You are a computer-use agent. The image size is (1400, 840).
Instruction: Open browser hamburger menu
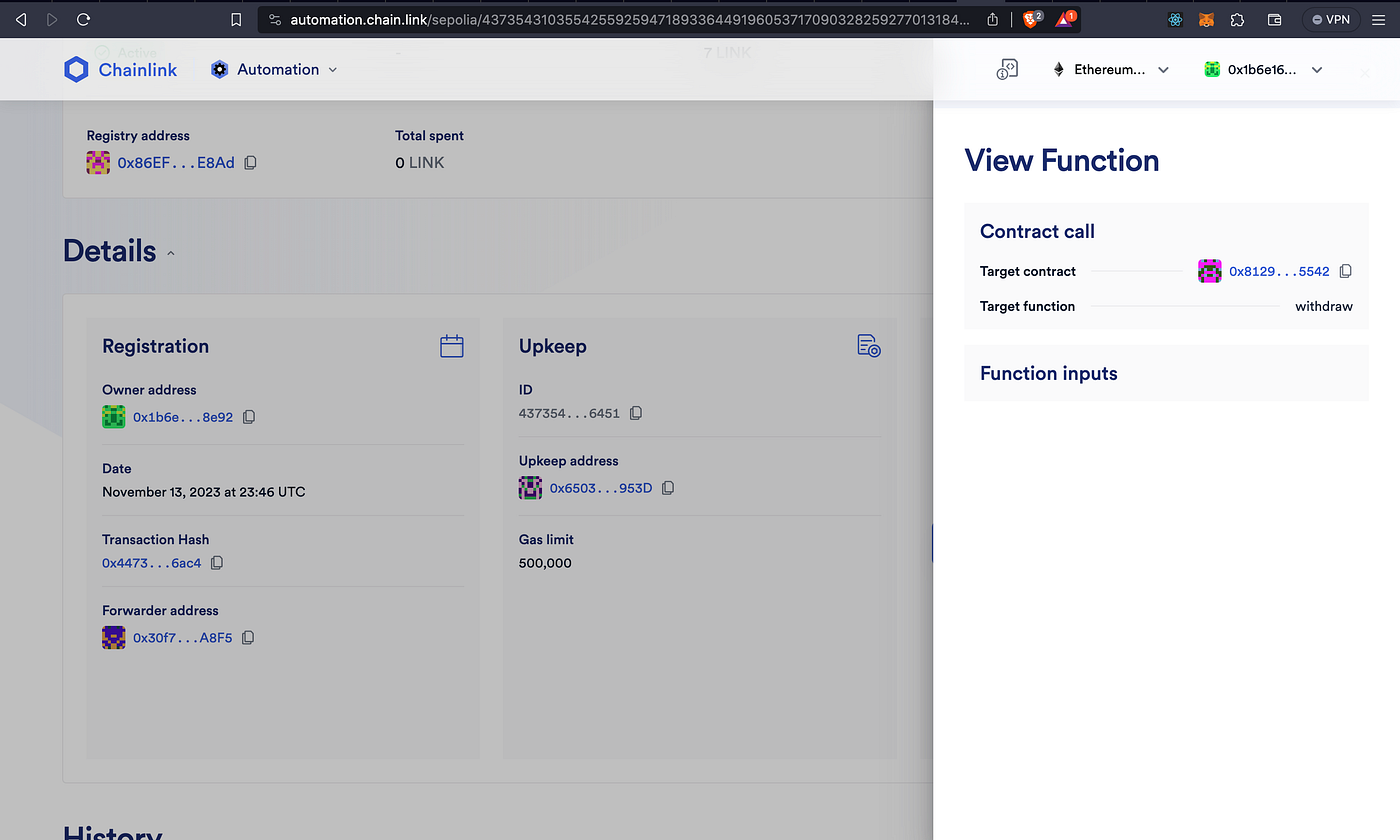tap(1379, 19)
